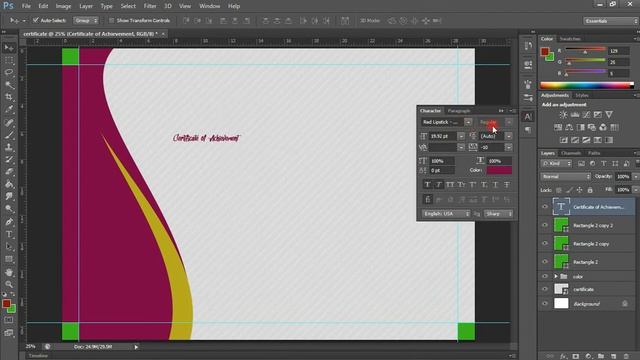The width and height of the screenshot is (640, 360).
Task: Select the Brush tool
Action: (9, 135)
